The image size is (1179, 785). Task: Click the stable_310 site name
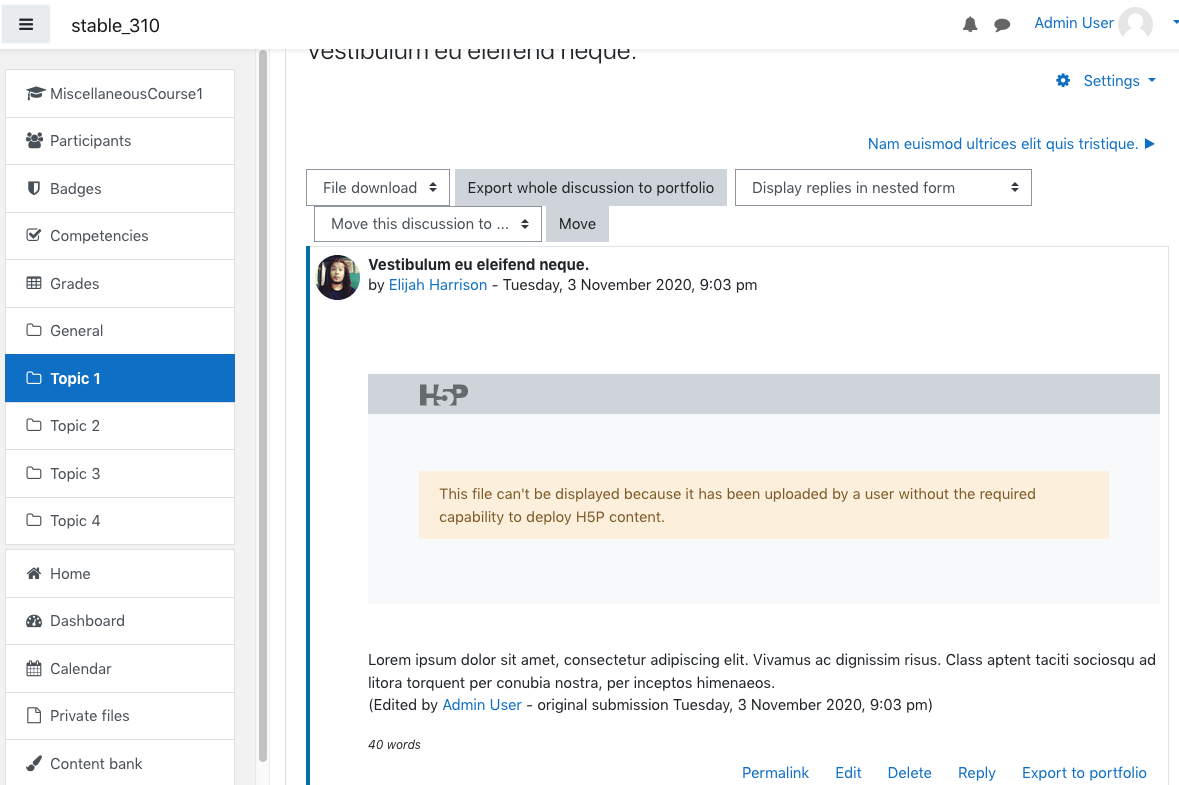[x=115, y=25]
